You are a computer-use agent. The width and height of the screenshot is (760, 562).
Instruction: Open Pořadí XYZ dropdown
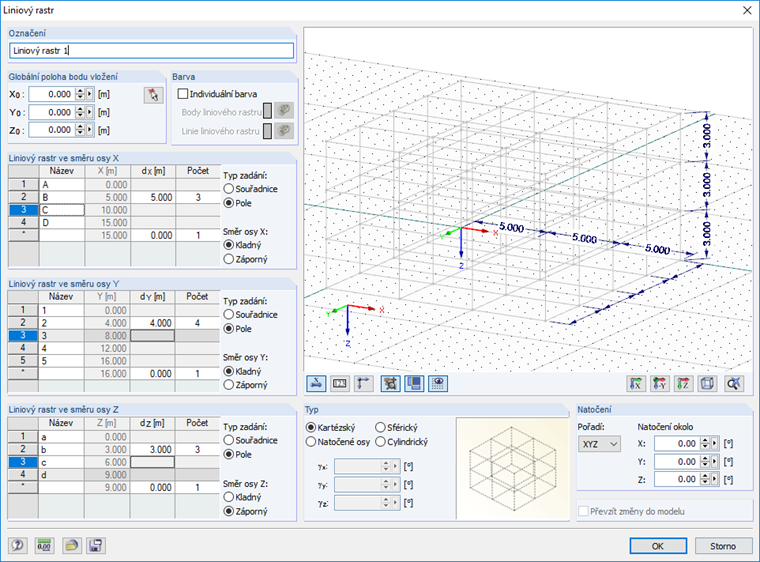pyautogui.click(x=599, y=444)
